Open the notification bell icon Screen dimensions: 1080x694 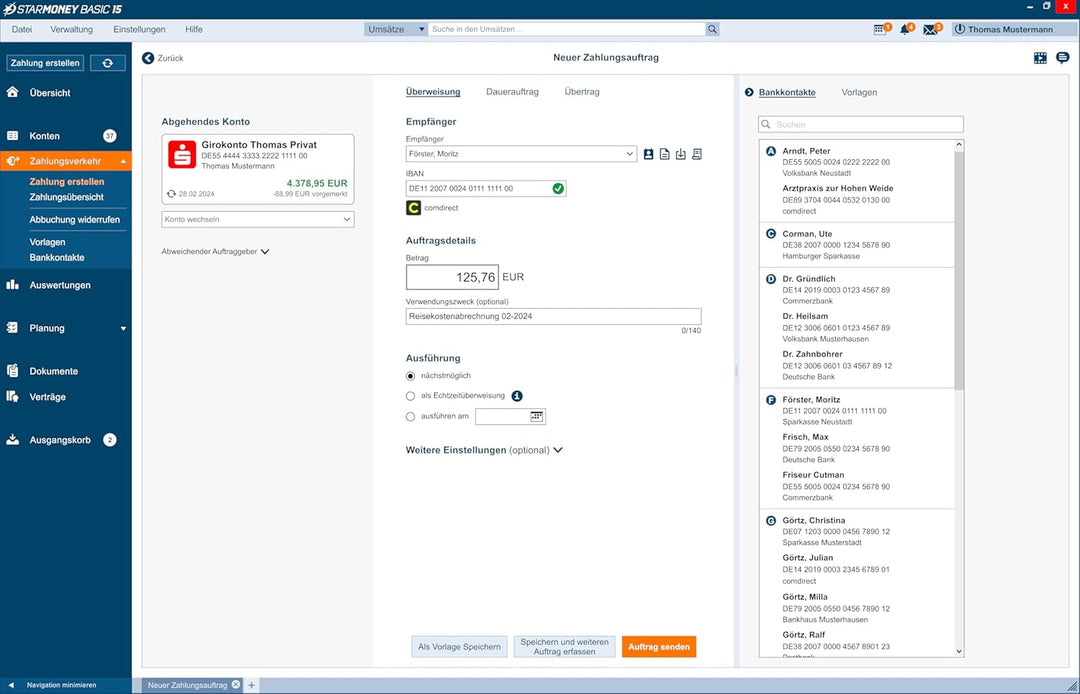tap(905, 30)
